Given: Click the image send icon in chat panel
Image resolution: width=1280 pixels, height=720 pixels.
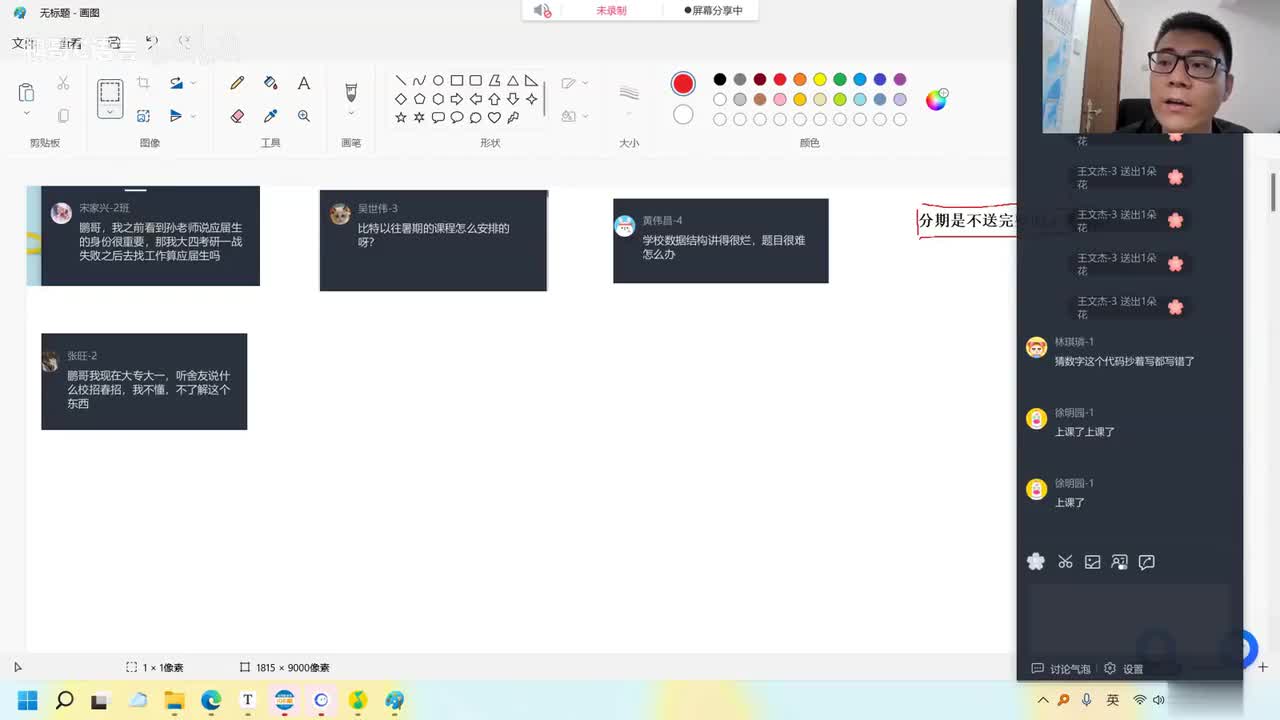Looking at the screenshot, I should coord(1092,562).
